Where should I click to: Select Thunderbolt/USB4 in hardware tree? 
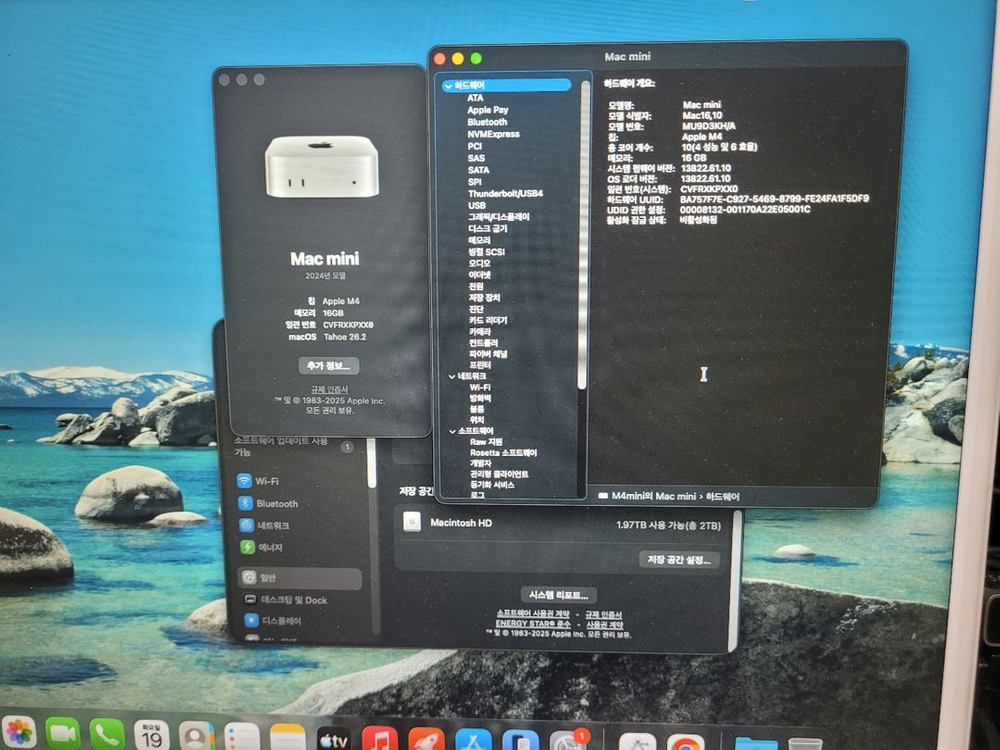click(506, 193)
